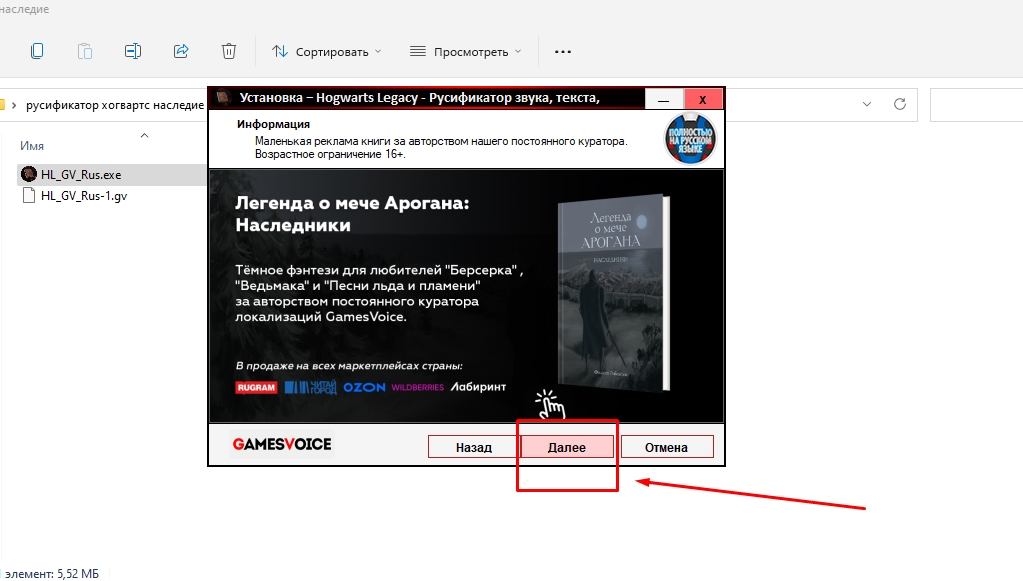
Task: Select the HL_GV_Rus.exe file name
Action: (81, 175)
